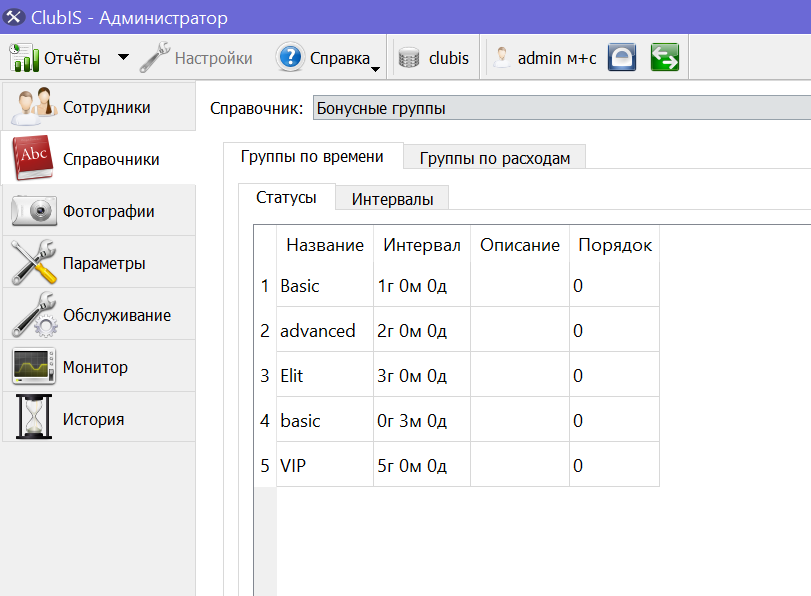Open the Фотографии camera section

(x=99, y=211)
